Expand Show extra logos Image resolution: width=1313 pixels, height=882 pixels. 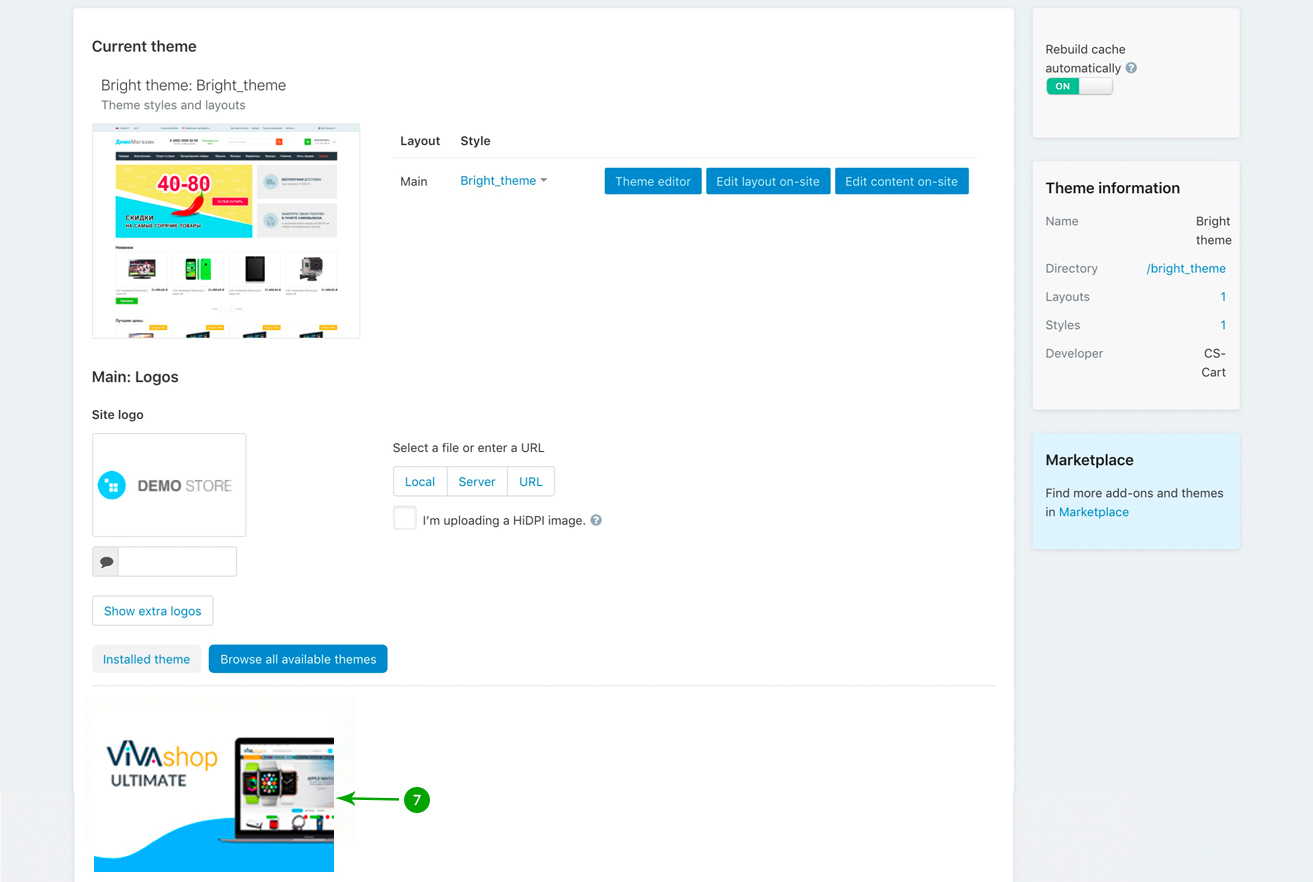pos(152,611)
